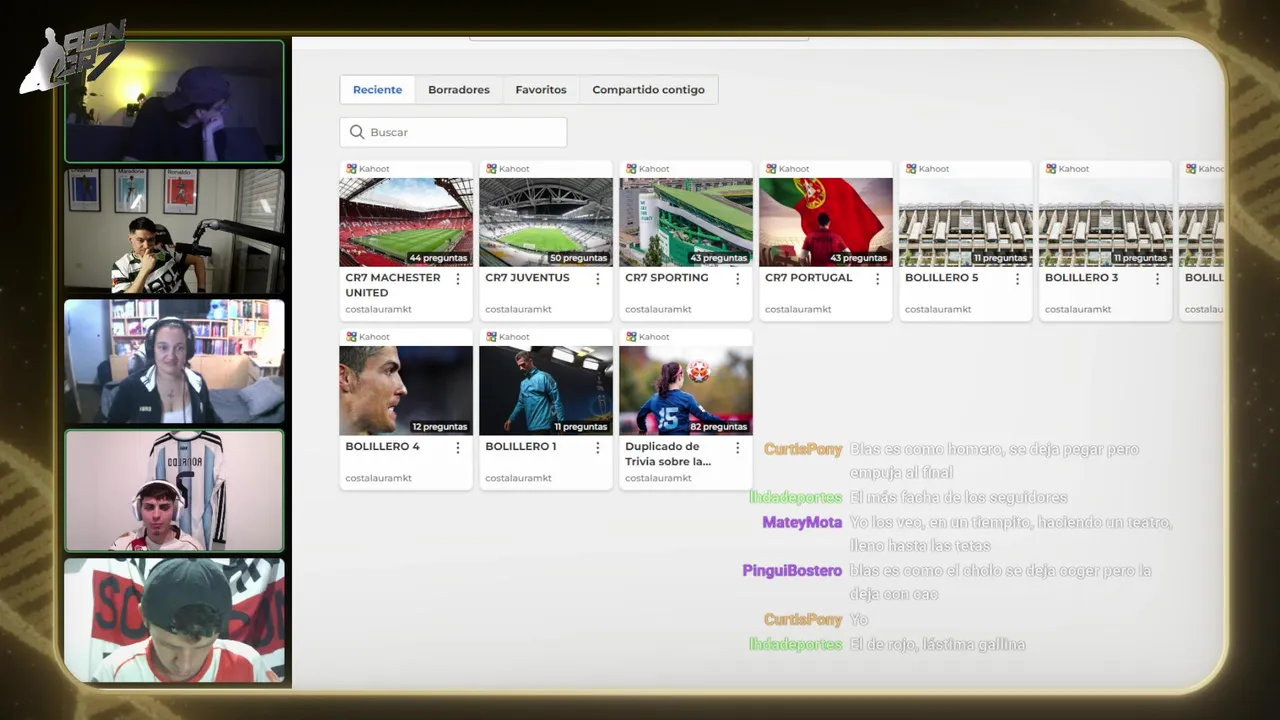Click the Duplicado de Trivia sobre la... title
1280x720 pixels.
668,454
